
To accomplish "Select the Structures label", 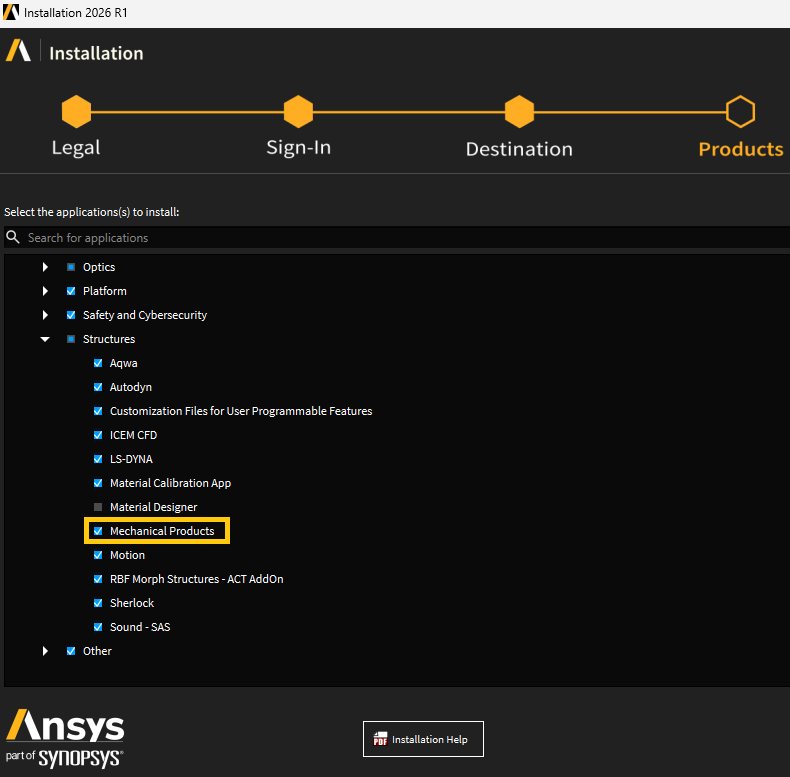I will pyautogui.click(x=109, y=339).
